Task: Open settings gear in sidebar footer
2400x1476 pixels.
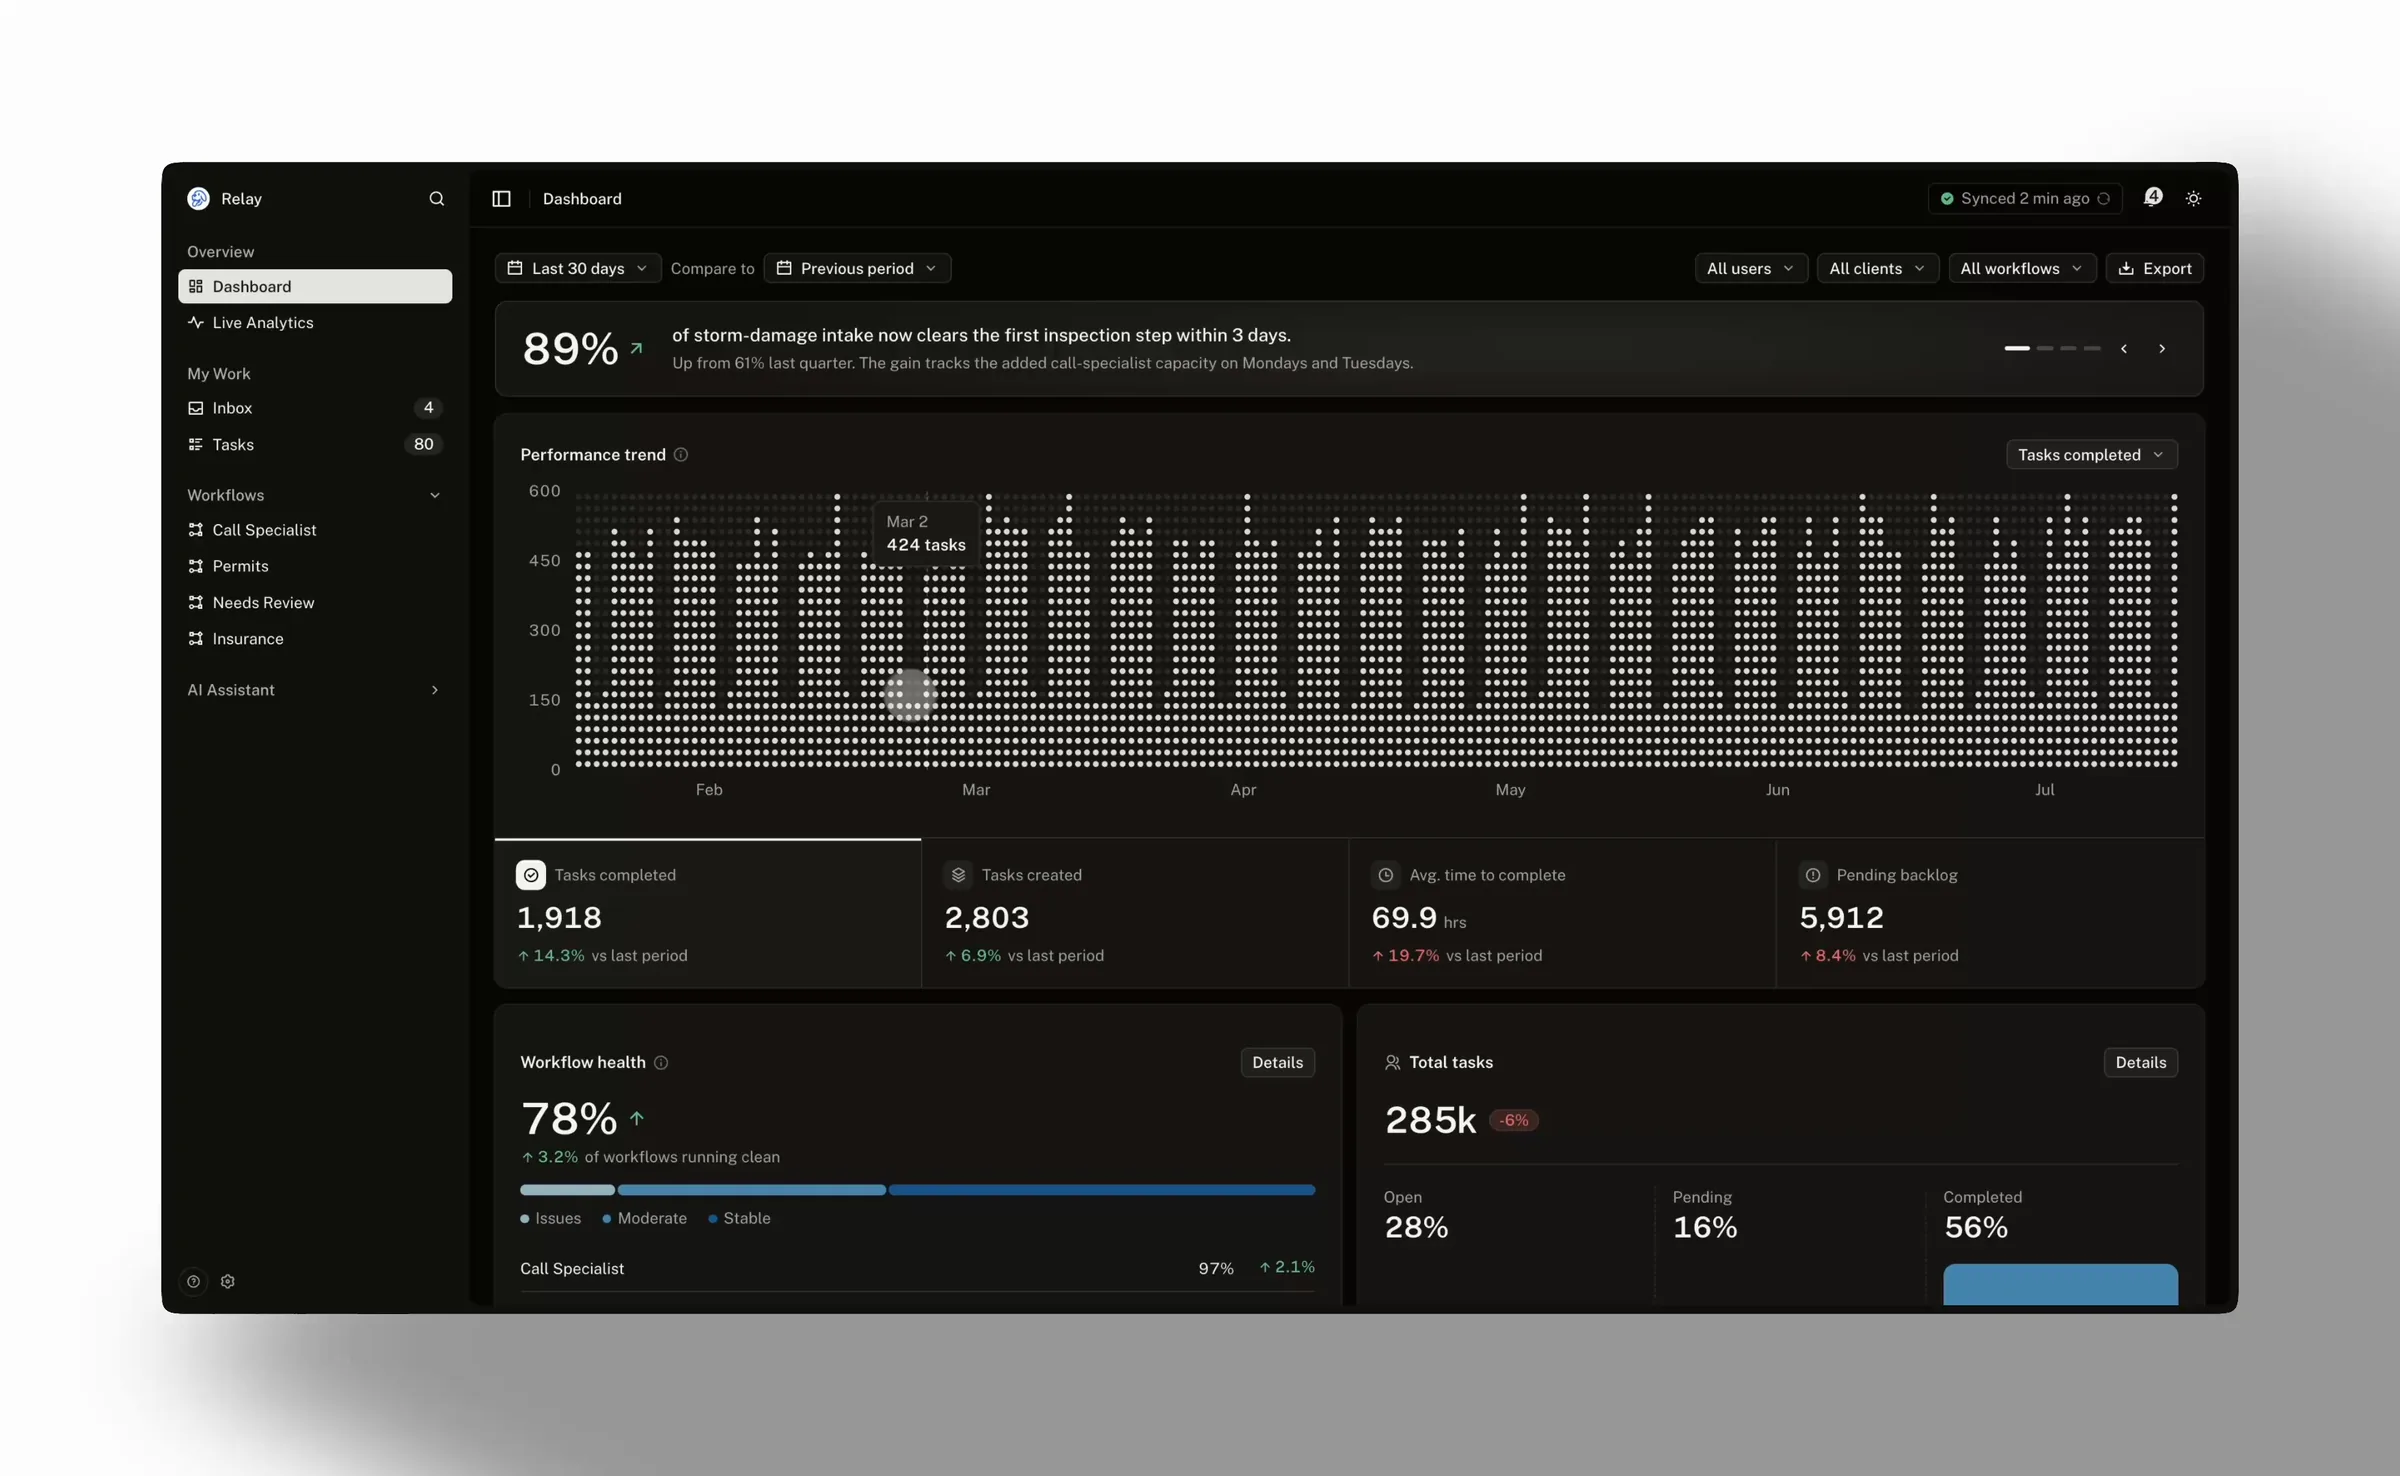Action: point(228,1281)
